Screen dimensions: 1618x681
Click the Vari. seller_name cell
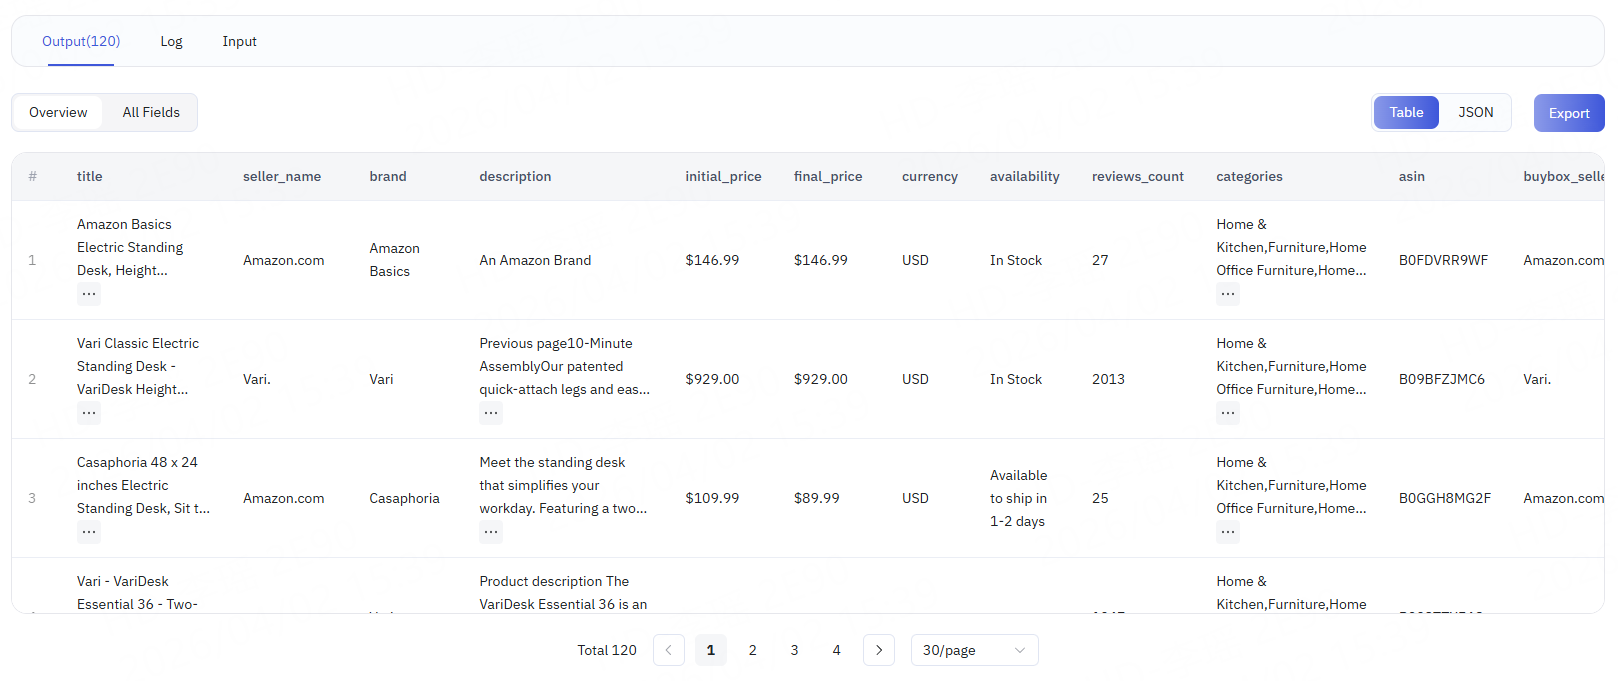point(257,379)
